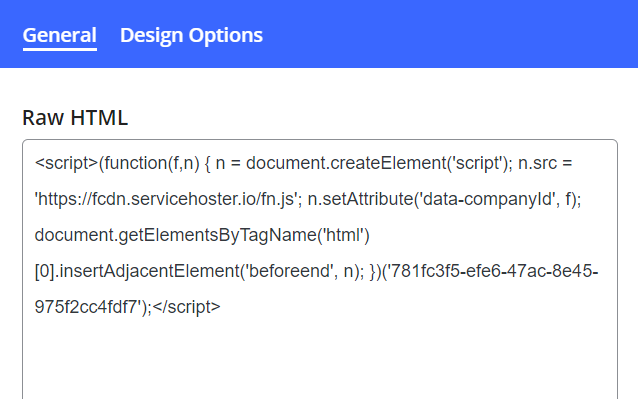Screen dimensions: 638x399
Task: Open the Design Options tab
Action: point(191,35)
